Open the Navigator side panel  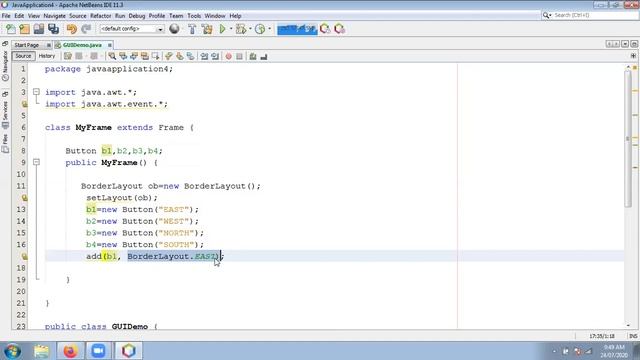[5, 65]
